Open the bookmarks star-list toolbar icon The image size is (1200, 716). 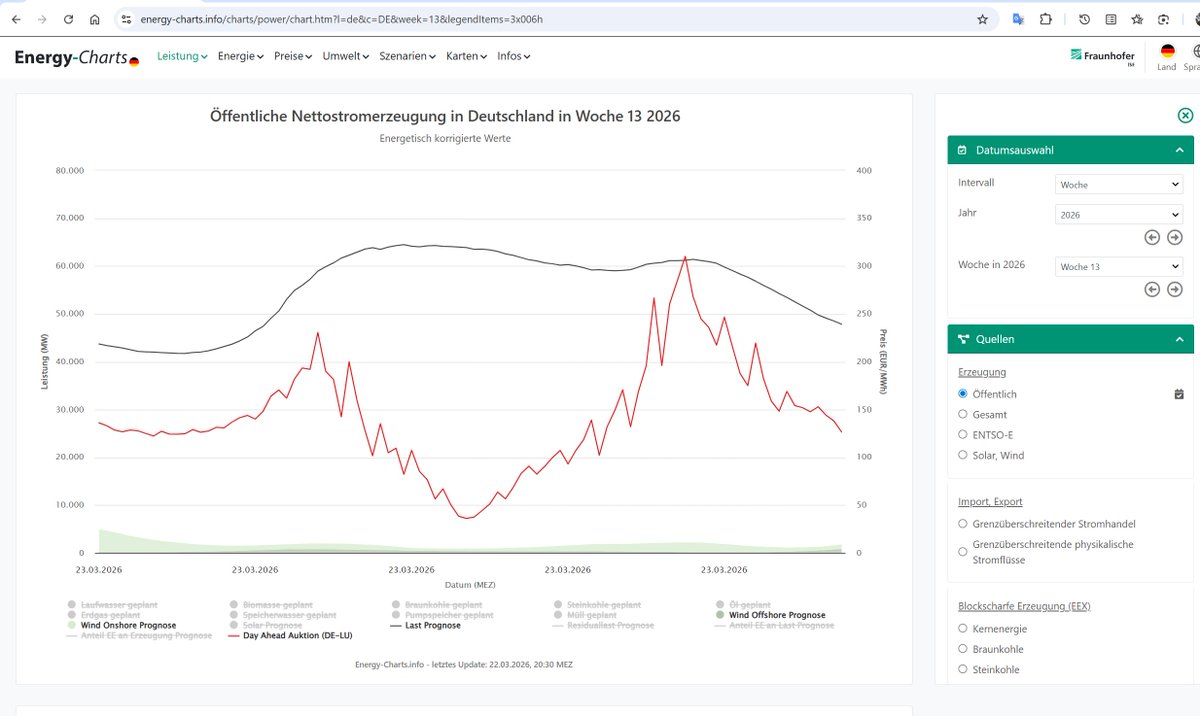[x=1137, y=19]
